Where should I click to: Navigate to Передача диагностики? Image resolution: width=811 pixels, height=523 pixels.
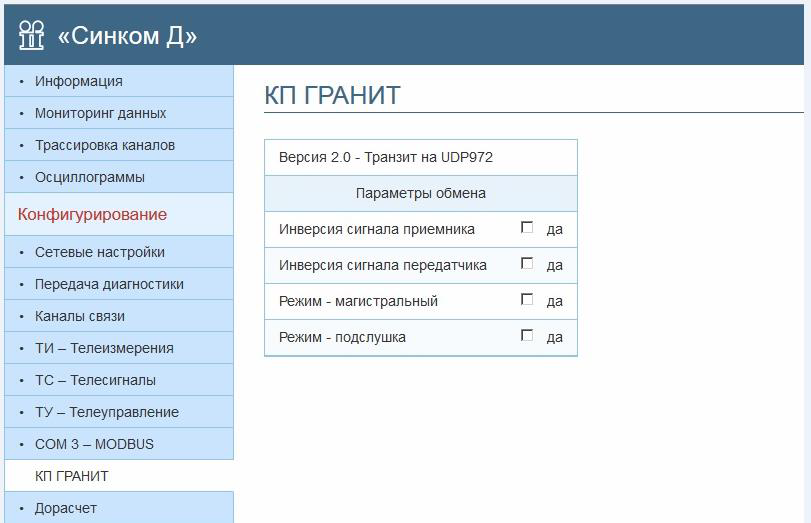[x=109, y=284]
